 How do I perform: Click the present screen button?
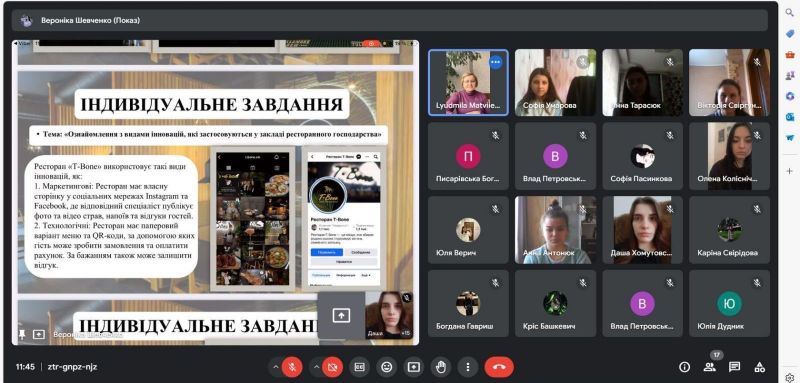tap(414, 367)
